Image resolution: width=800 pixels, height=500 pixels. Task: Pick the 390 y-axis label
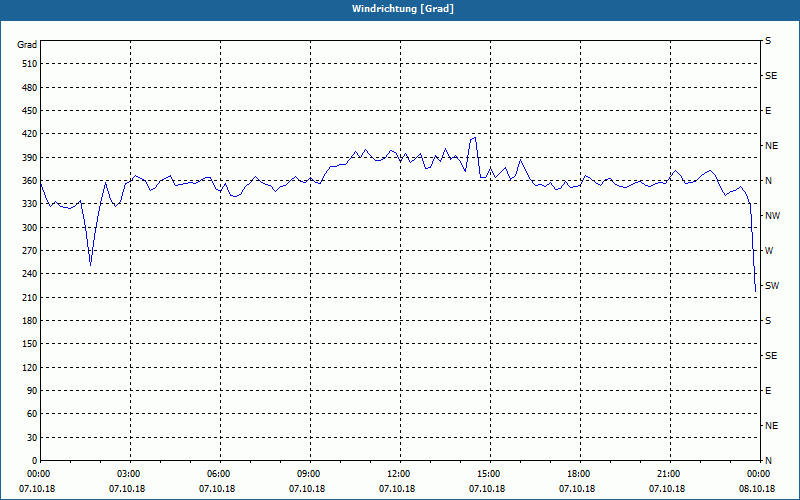30,158
